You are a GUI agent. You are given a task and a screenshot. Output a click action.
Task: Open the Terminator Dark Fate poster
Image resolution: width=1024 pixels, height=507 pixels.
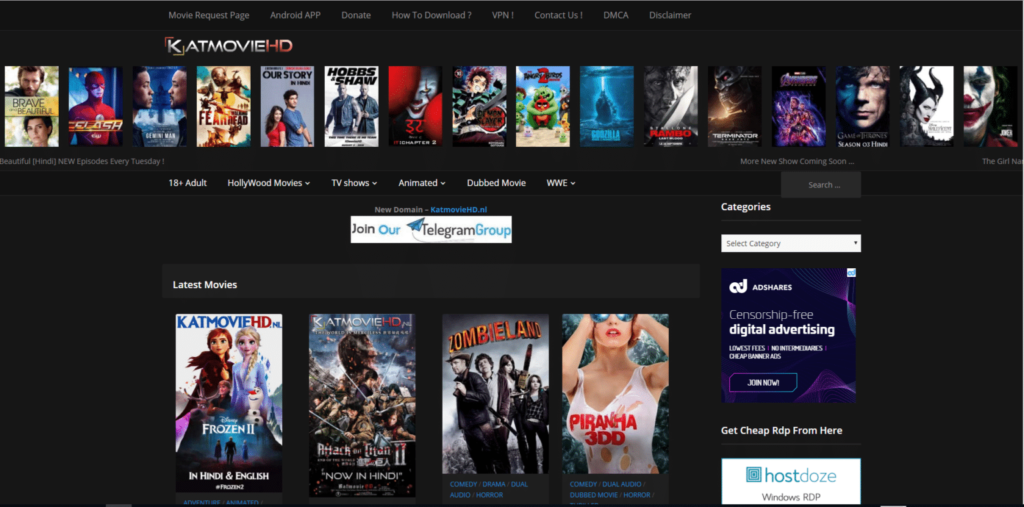click(x=735, y=106)
